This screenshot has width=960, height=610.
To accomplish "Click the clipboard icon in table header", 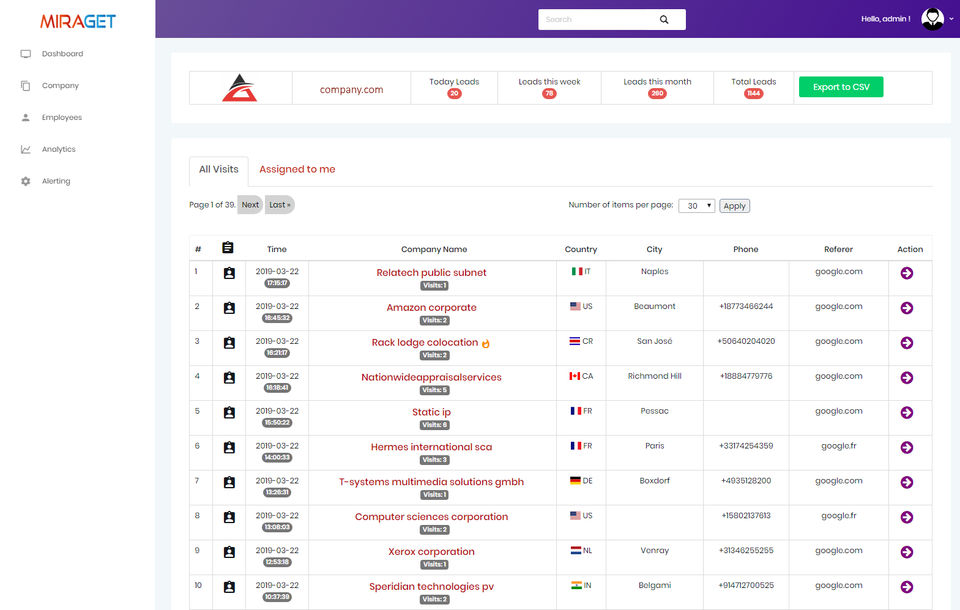I will [x=228, y=247].
